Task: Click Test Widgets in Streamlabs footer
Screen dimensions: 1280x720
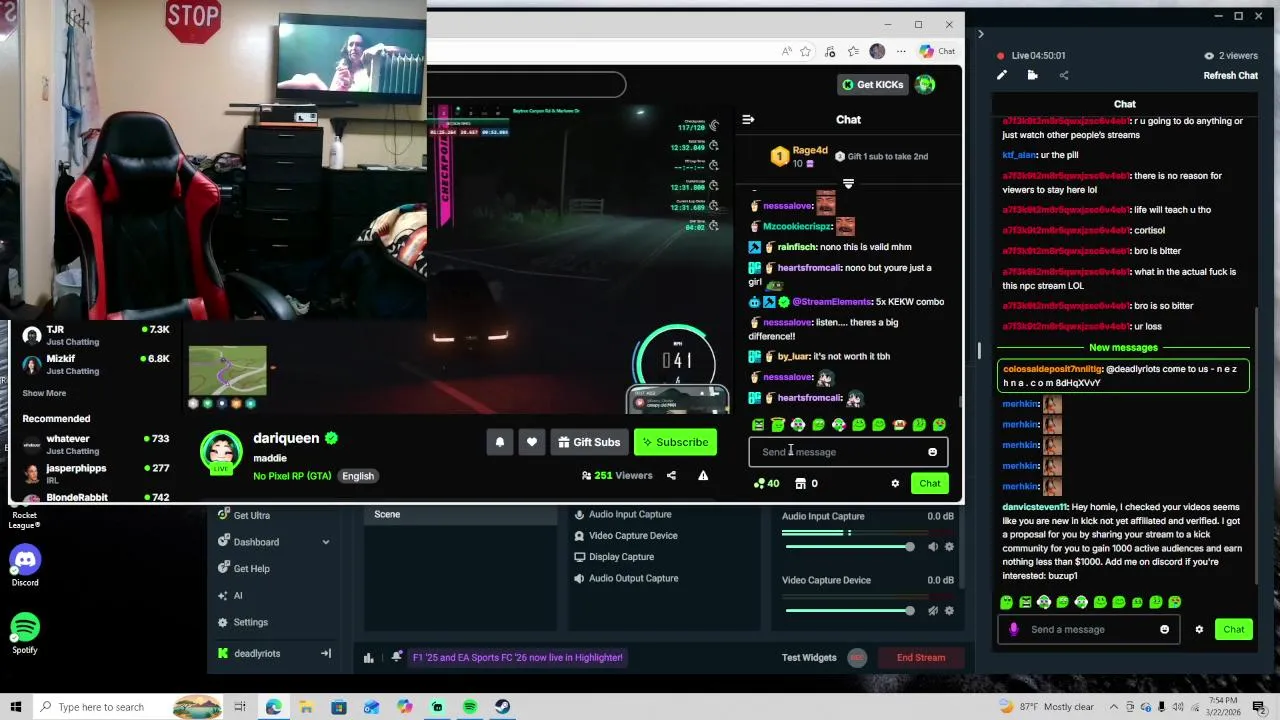Action: (809, 657)
